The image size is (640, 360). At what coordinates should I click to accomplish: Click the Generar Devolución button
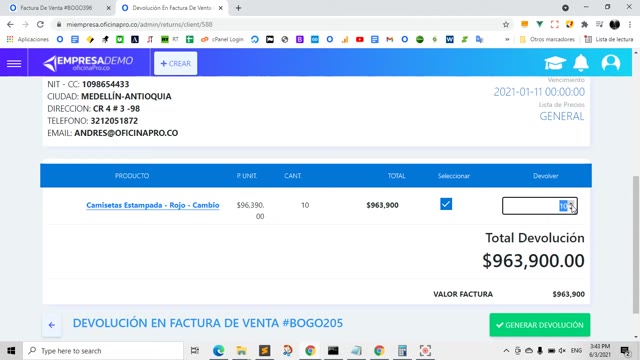(540, 325)
